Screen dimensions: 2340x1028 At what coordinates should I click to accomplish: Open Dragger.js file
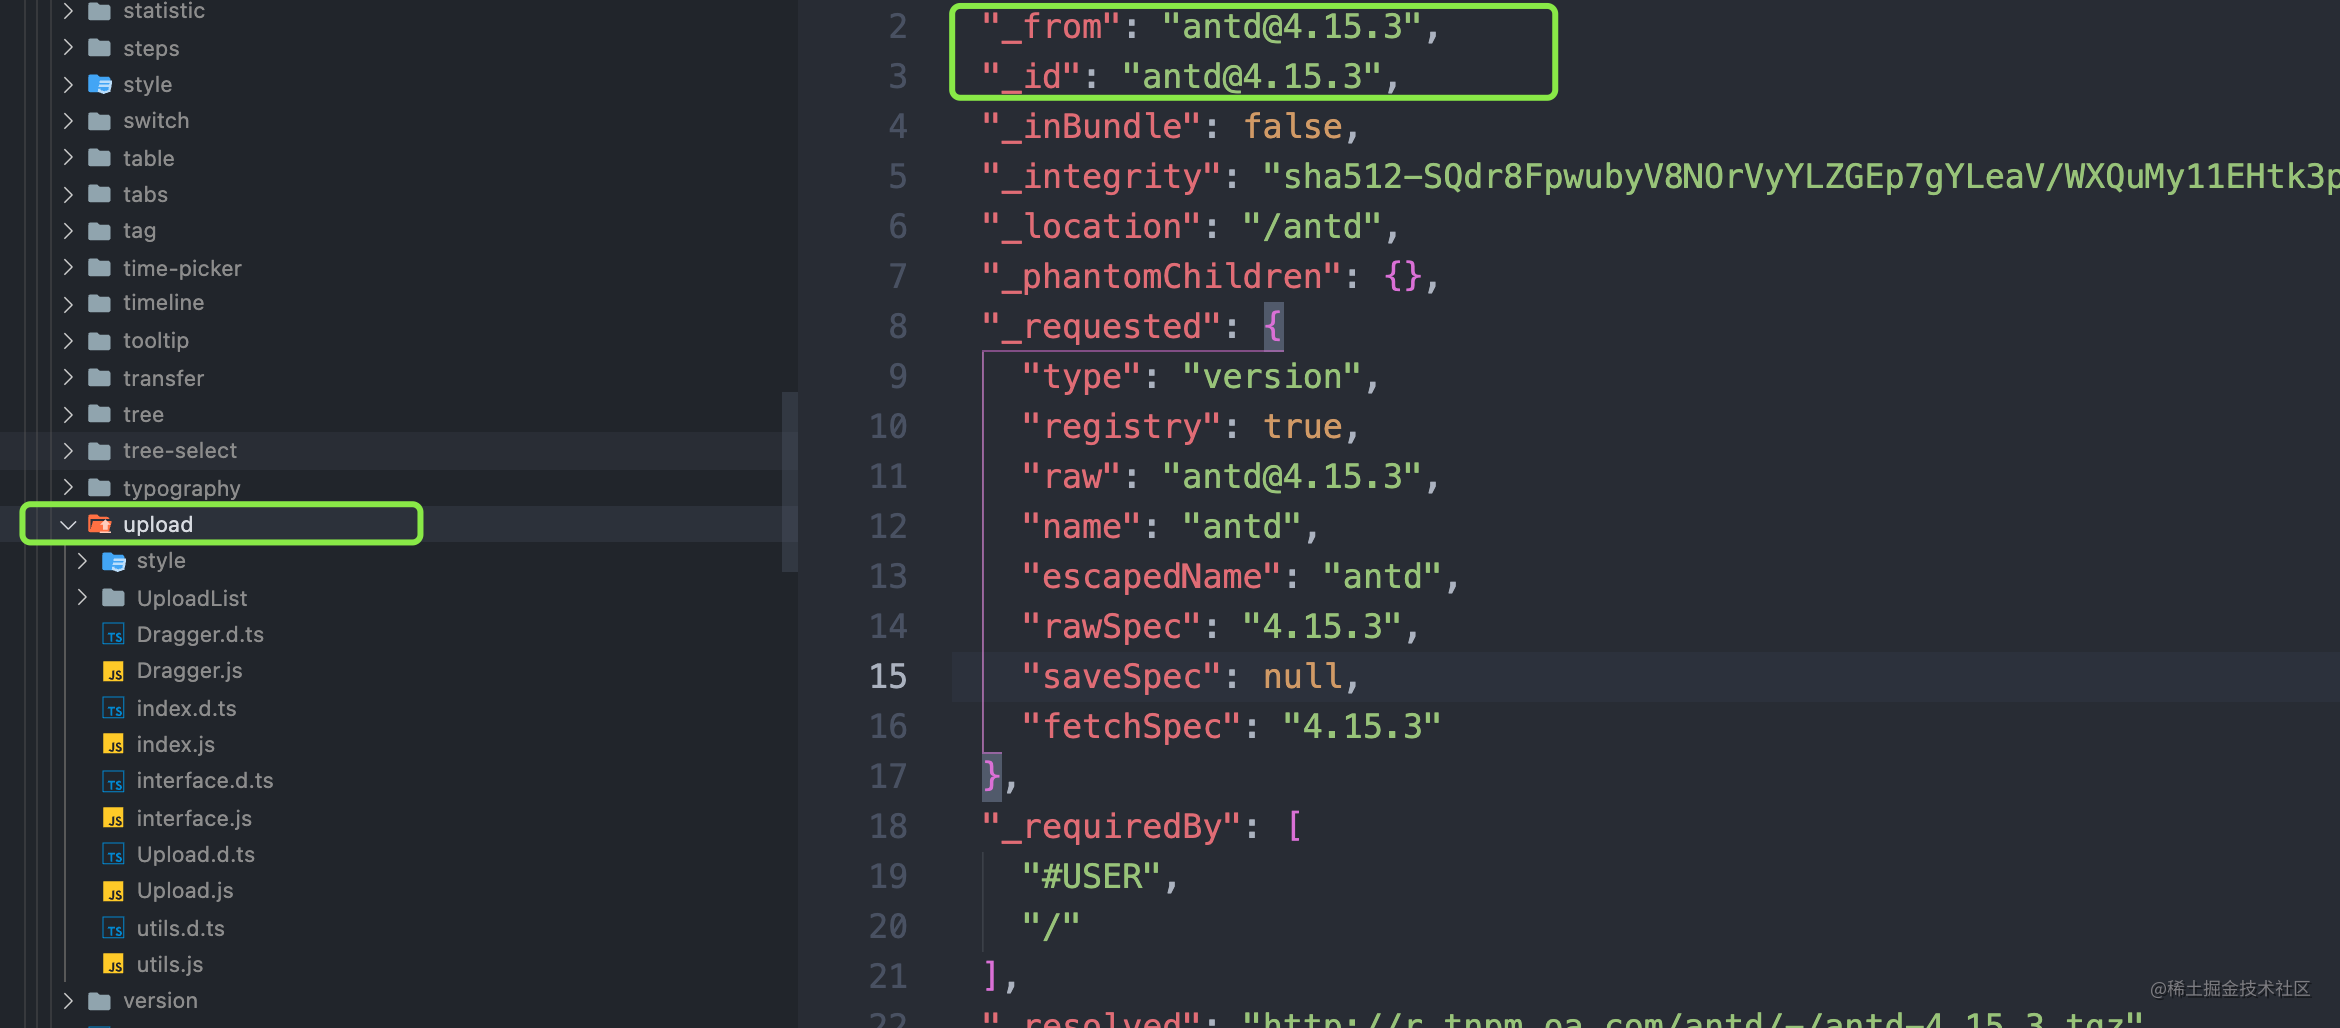(x=189, y=671)
